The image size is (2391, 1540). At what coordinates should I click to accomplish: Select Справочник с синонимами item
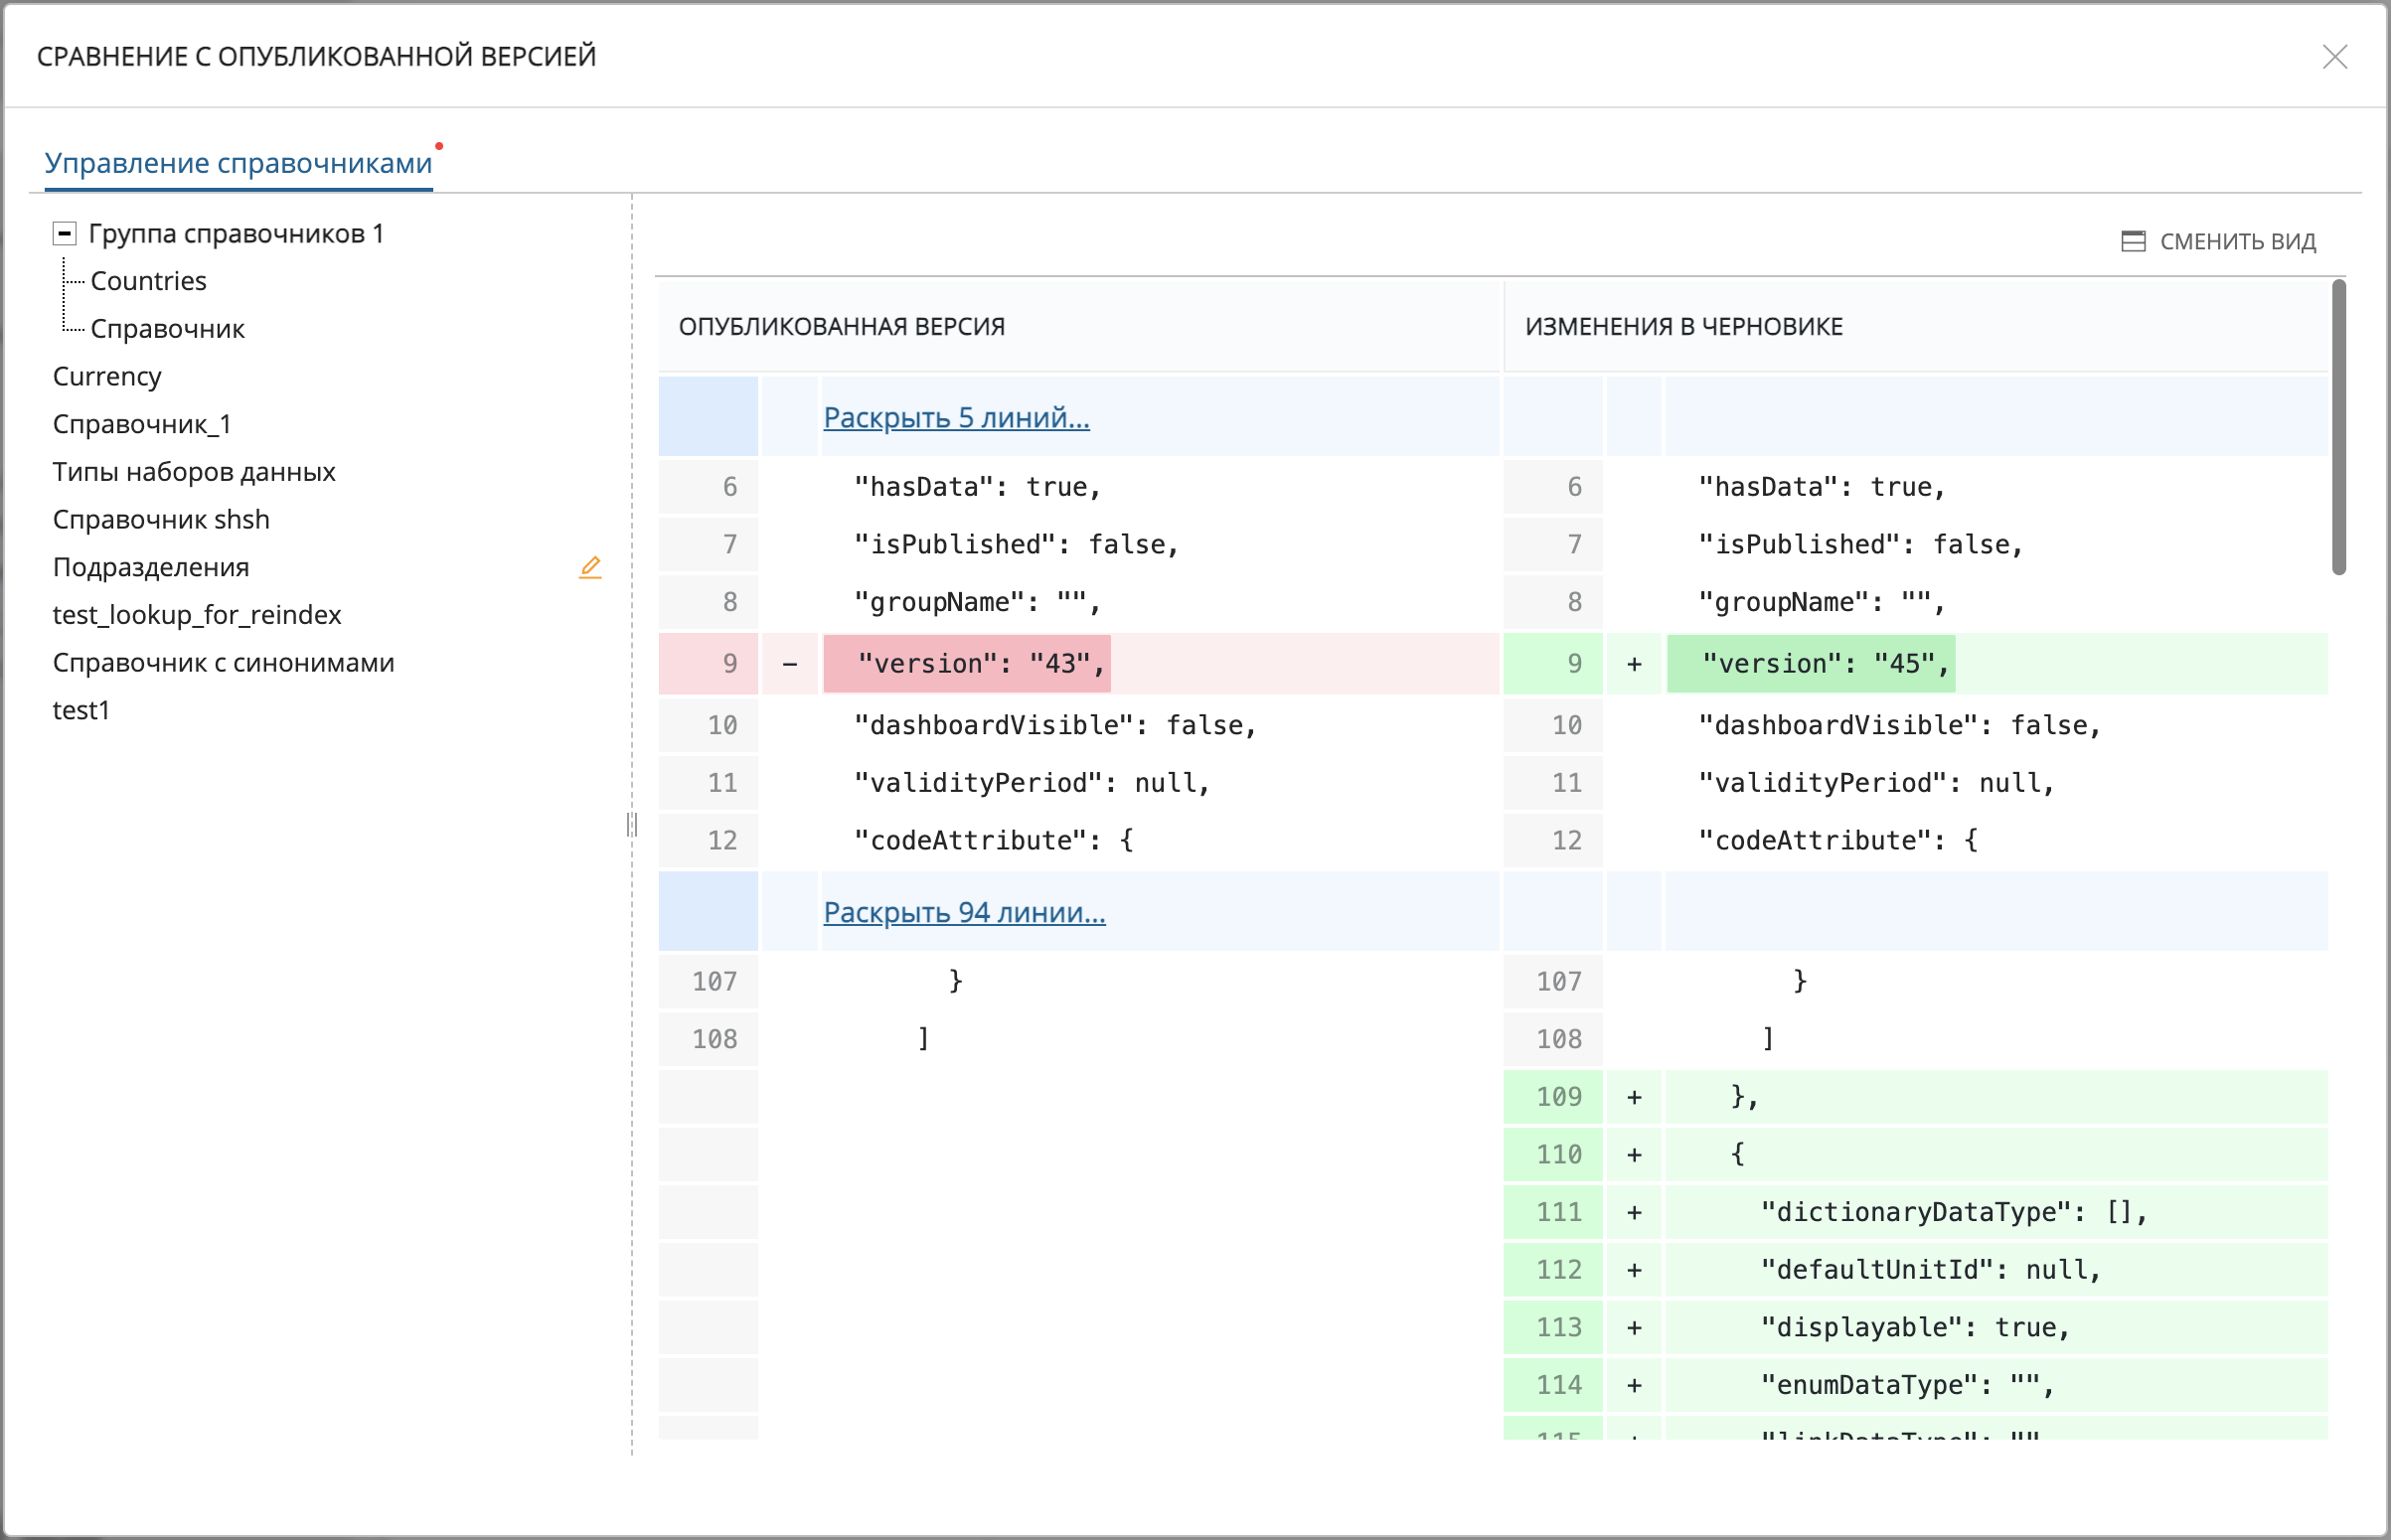pyautogui.click(x=223, y=663)
